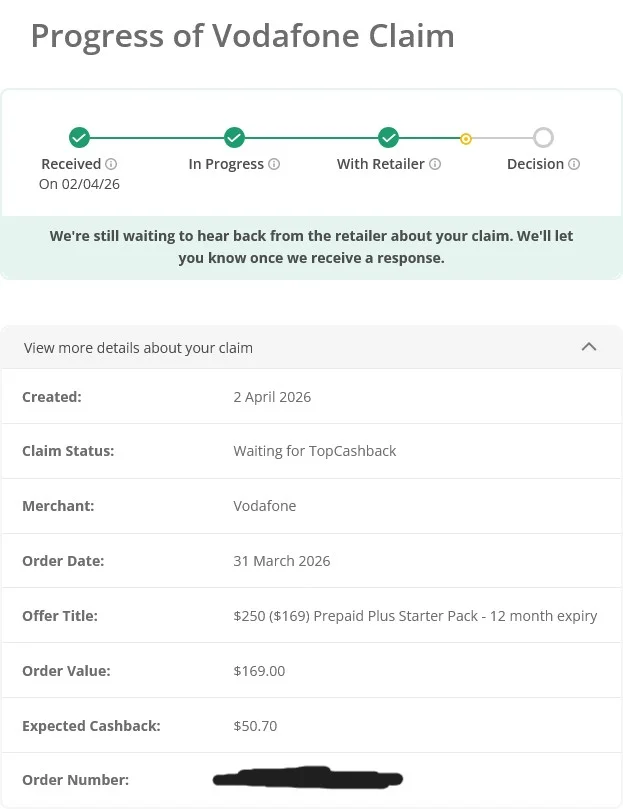The height and width of the screenshot is (809, 623).
Task: Click the Progress of Vodafone Claim heading
Action: [243, 36]
